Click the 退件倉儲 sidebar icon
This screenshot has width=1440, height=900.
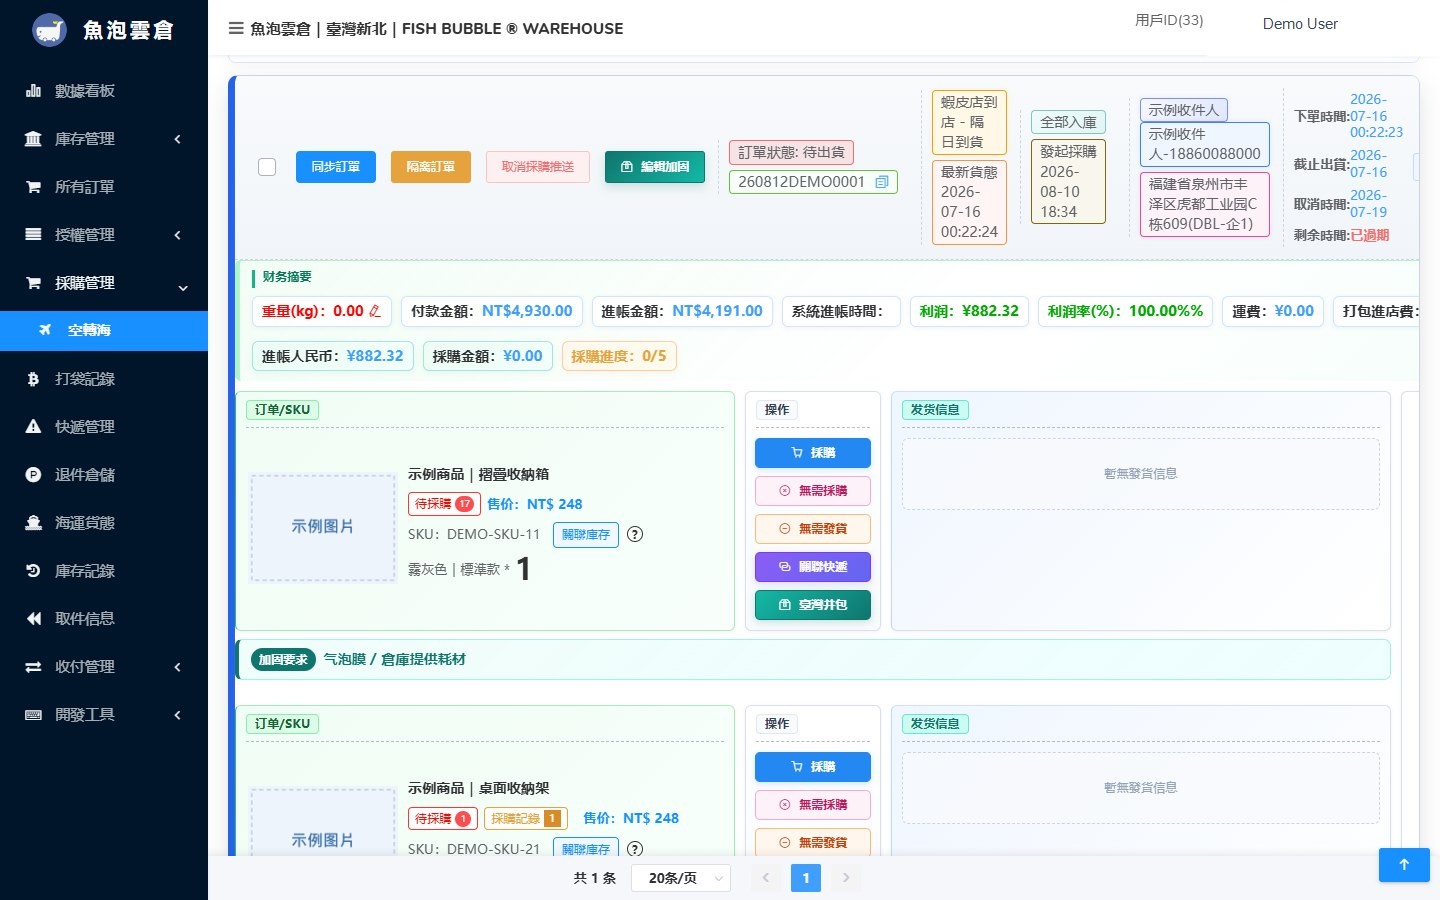click(x=33, y=475)
